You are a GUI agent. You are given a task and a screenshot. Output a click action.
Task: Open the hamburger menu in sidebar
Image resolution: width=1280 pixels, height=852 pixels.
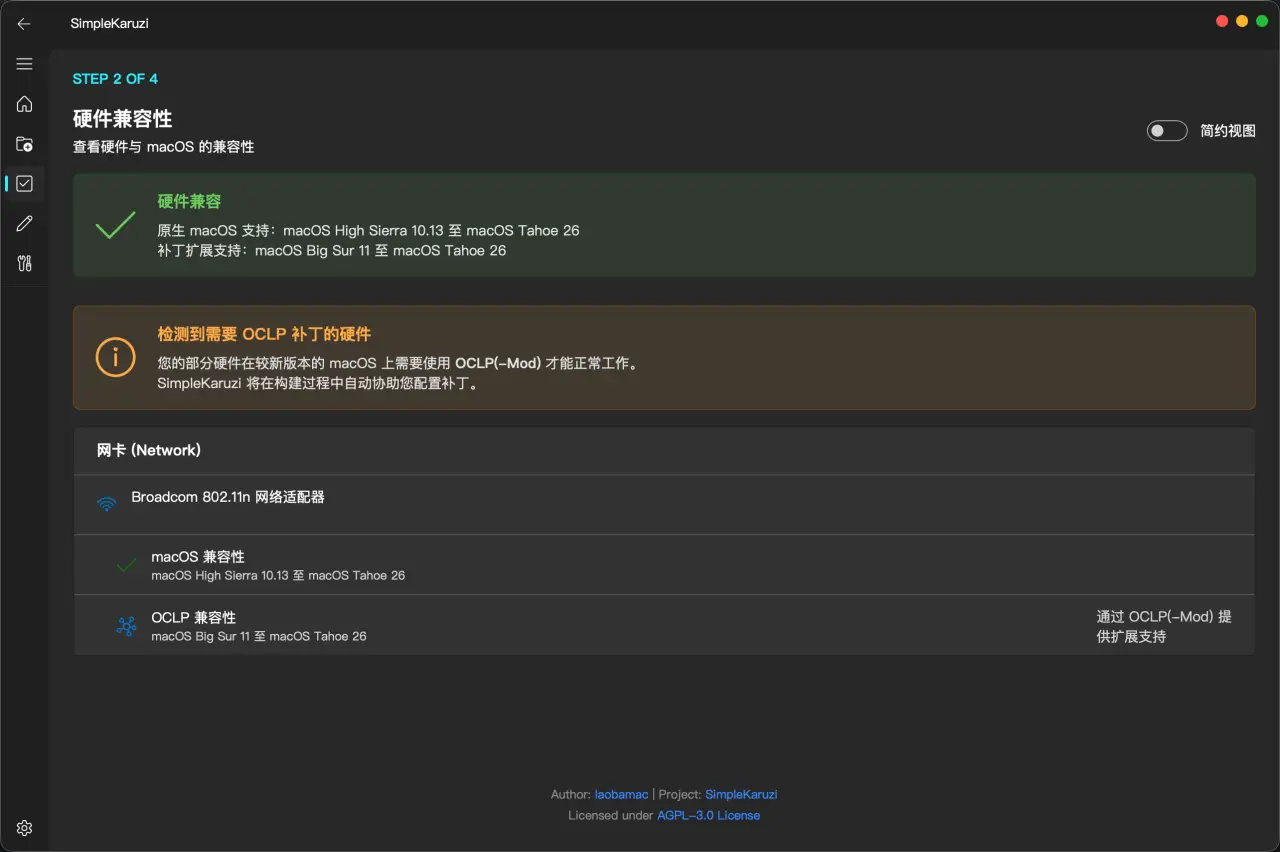24,64
